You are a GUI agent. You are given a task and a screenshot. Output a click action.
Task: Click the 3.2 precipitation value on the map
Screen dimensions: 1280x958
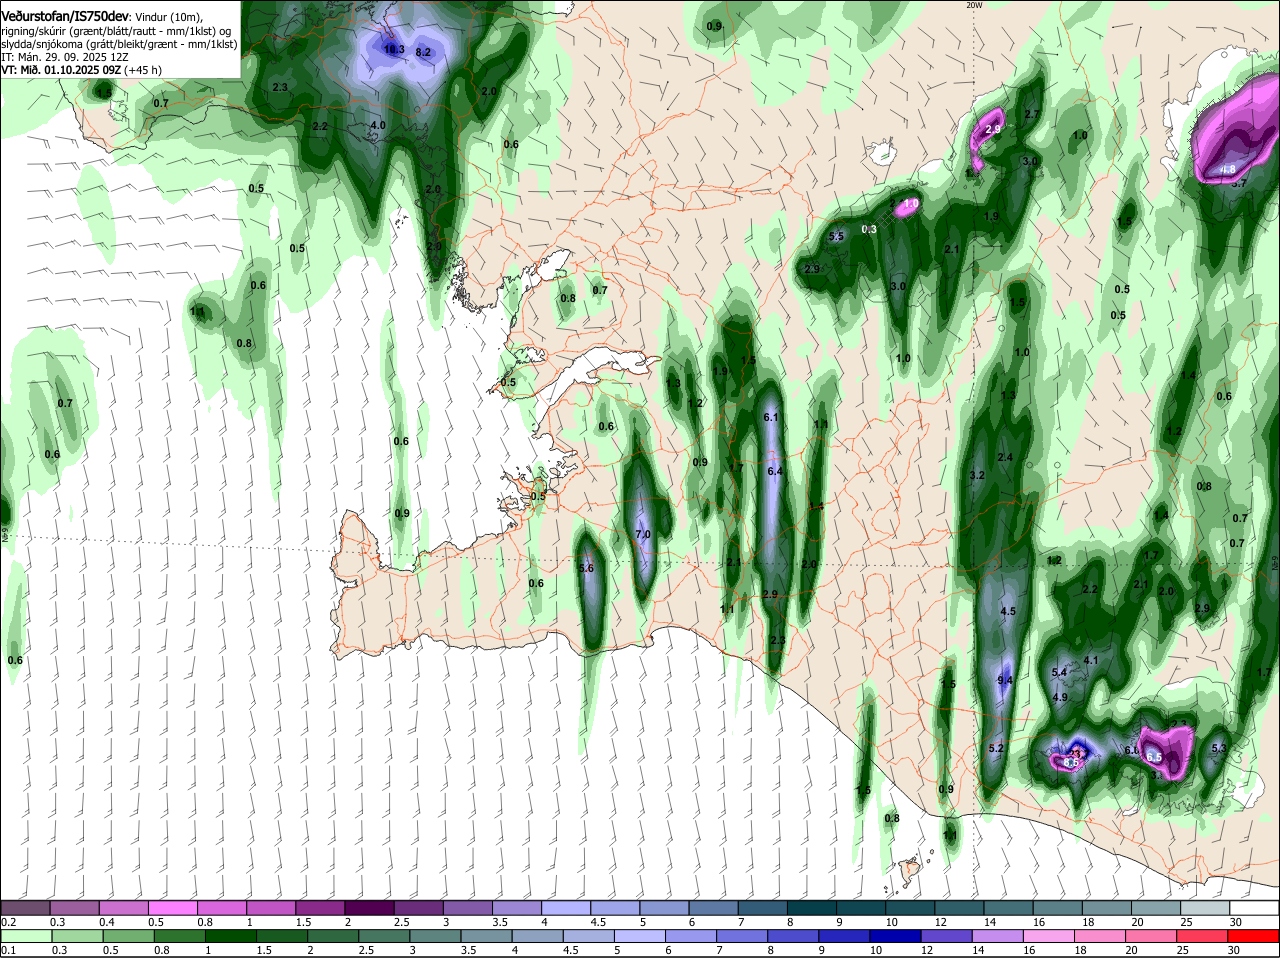[978, 475]
